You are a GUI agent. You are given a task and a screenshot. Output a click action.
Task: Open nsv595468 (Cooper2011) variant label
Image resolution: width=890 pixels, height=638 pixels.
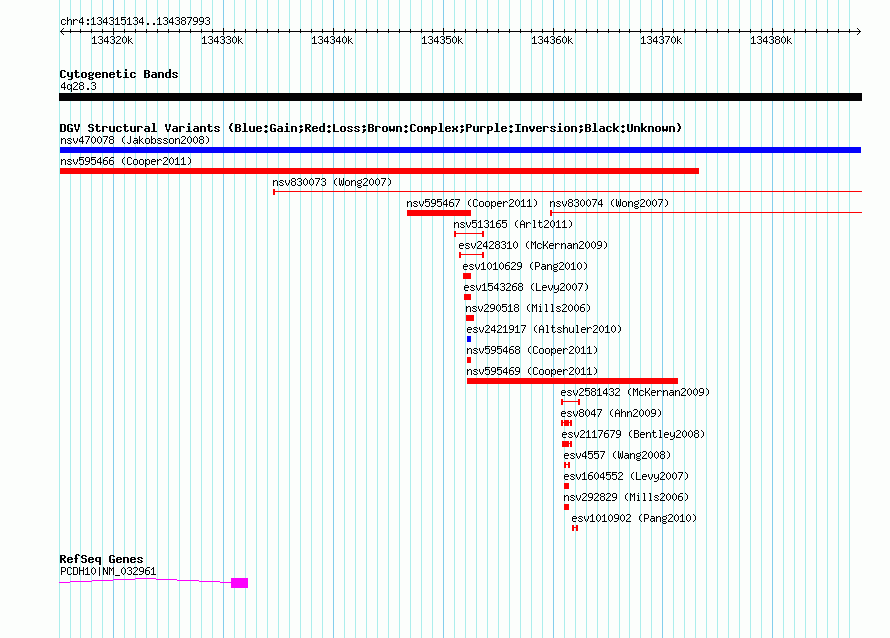pos(532,350)
